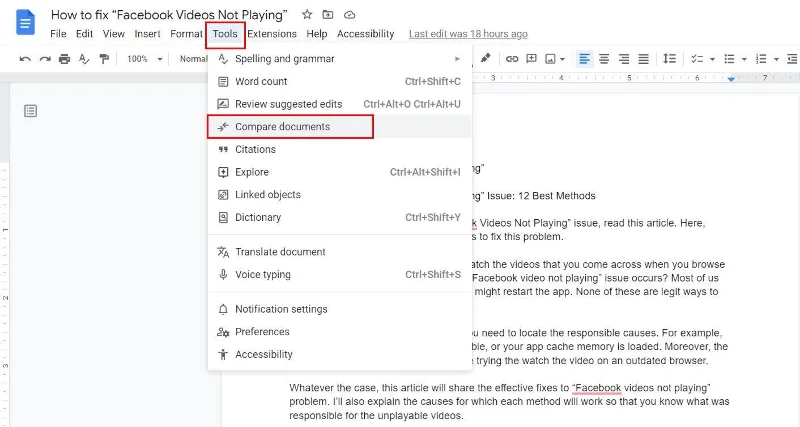
Task: Click the Insert link icon
Action: tap(512, 59)
